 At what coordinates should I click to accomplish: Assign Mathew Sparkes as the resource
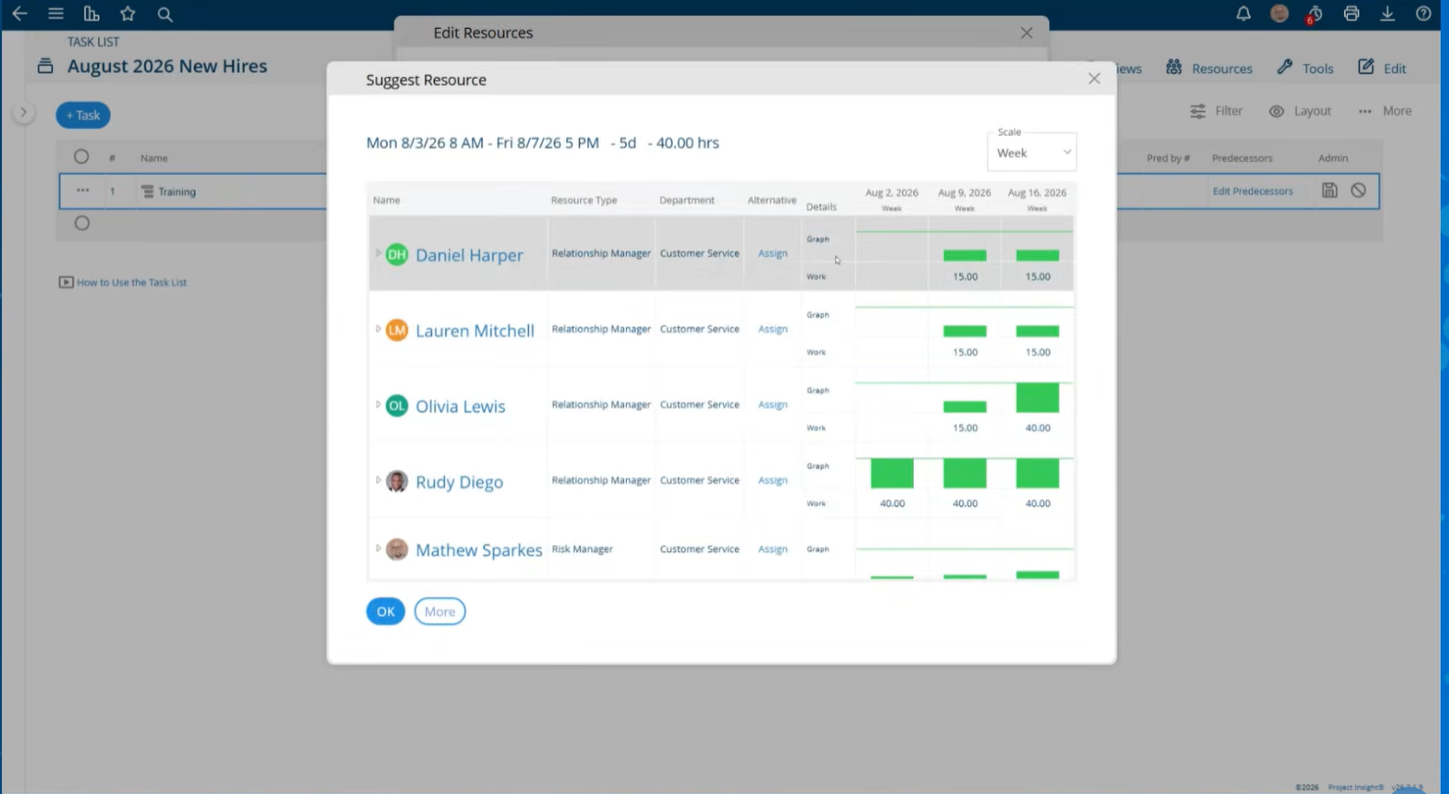pyautogui.click(x=773, y=549)
